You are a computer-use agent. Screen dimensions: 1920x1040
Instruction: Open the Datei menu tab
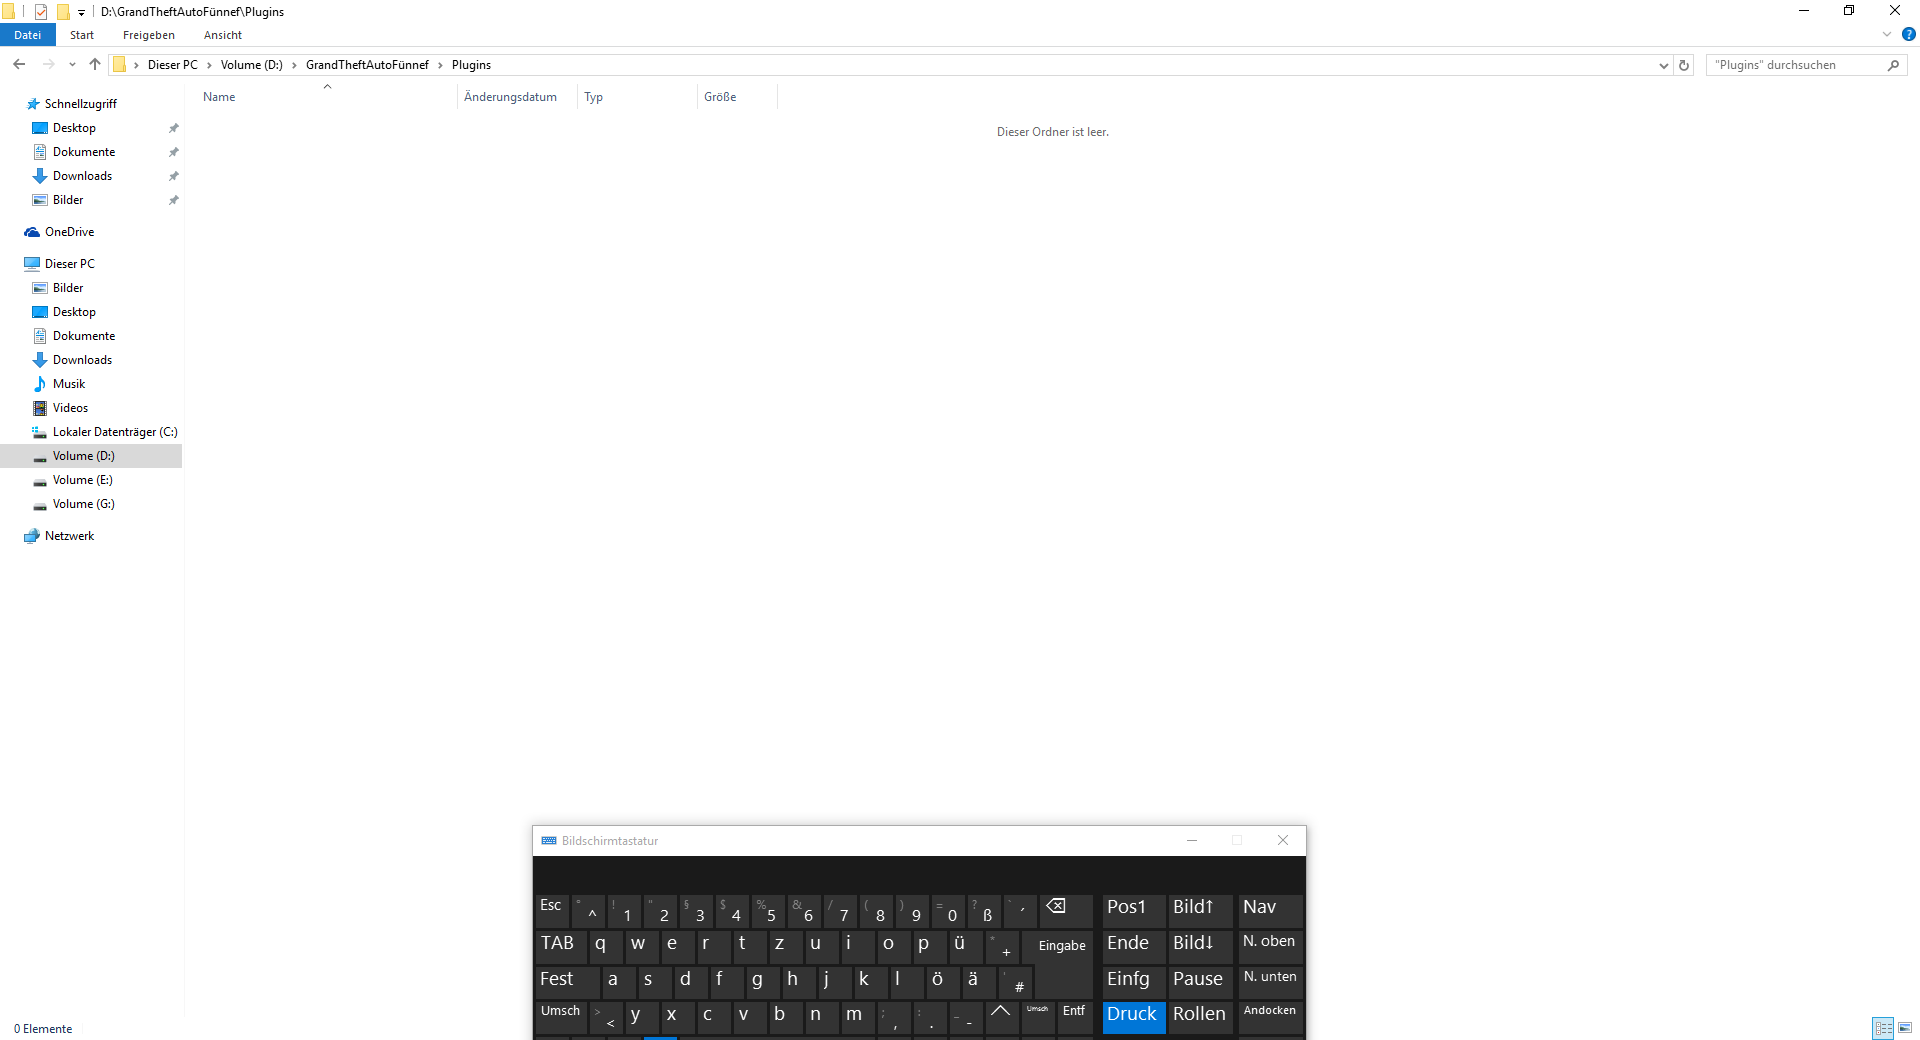[27, 35]
